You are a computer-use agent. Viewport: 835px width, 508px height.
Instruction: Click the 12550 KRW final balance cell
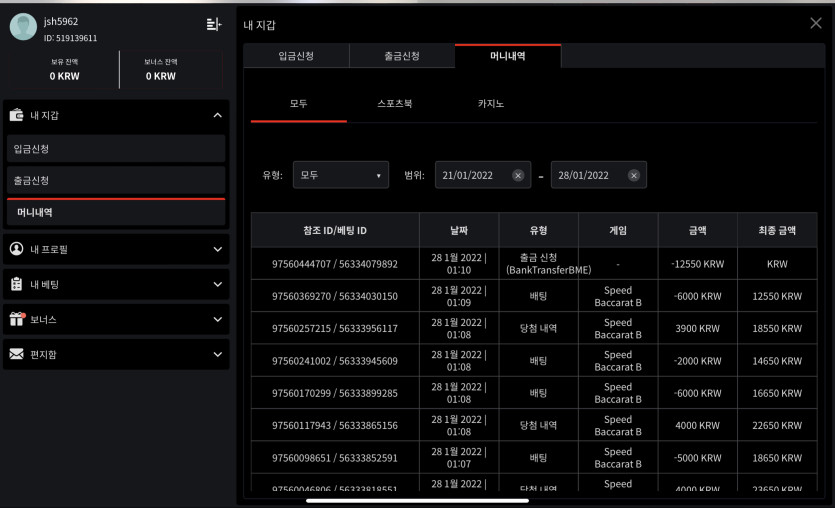coord(777,296)
